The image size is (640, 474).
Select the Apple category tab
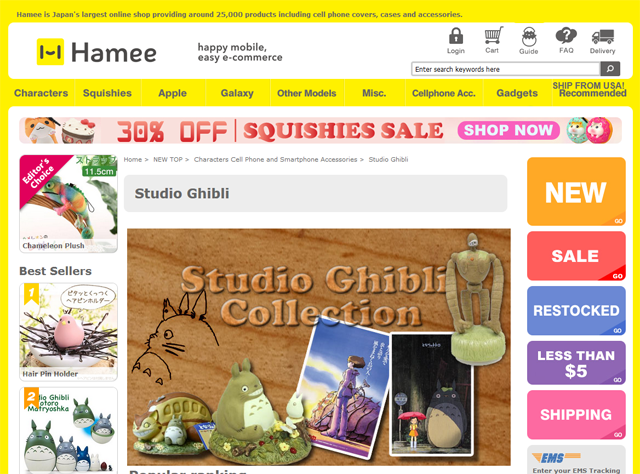pyautogui.click(x=173, y=93)
